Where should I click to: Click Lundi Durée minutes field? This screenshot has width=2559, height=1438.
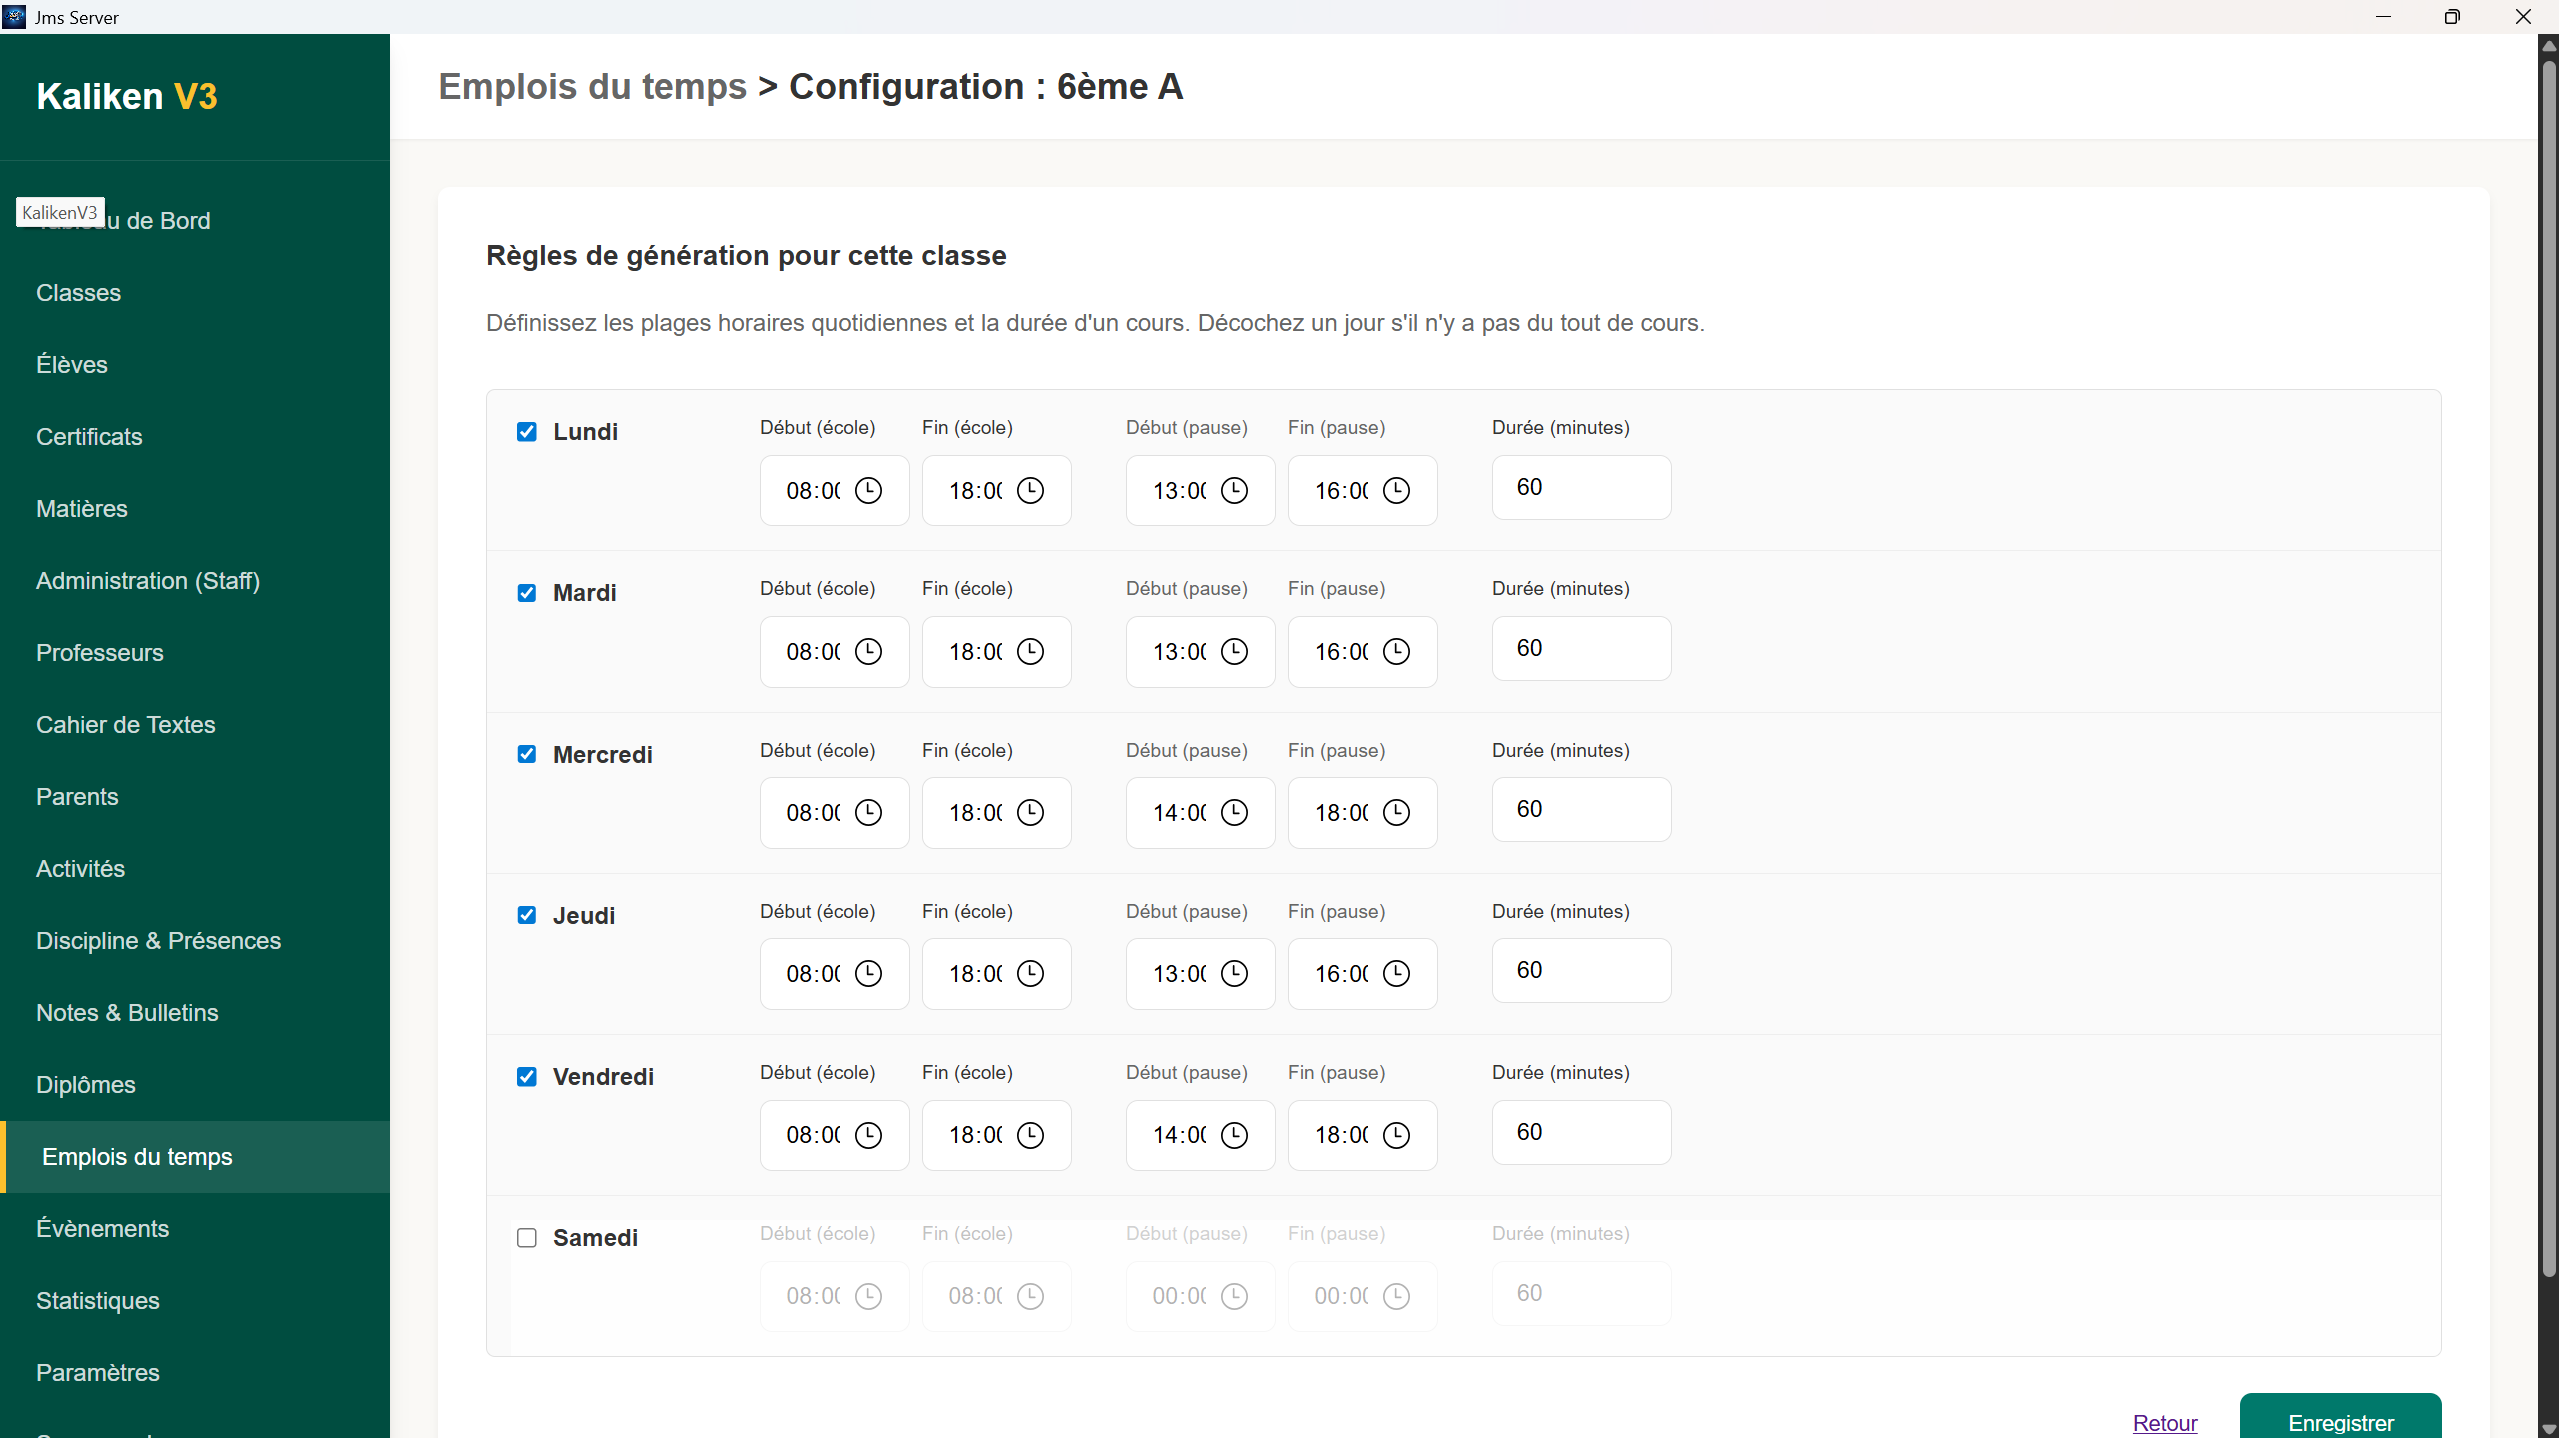point(1581,488)
